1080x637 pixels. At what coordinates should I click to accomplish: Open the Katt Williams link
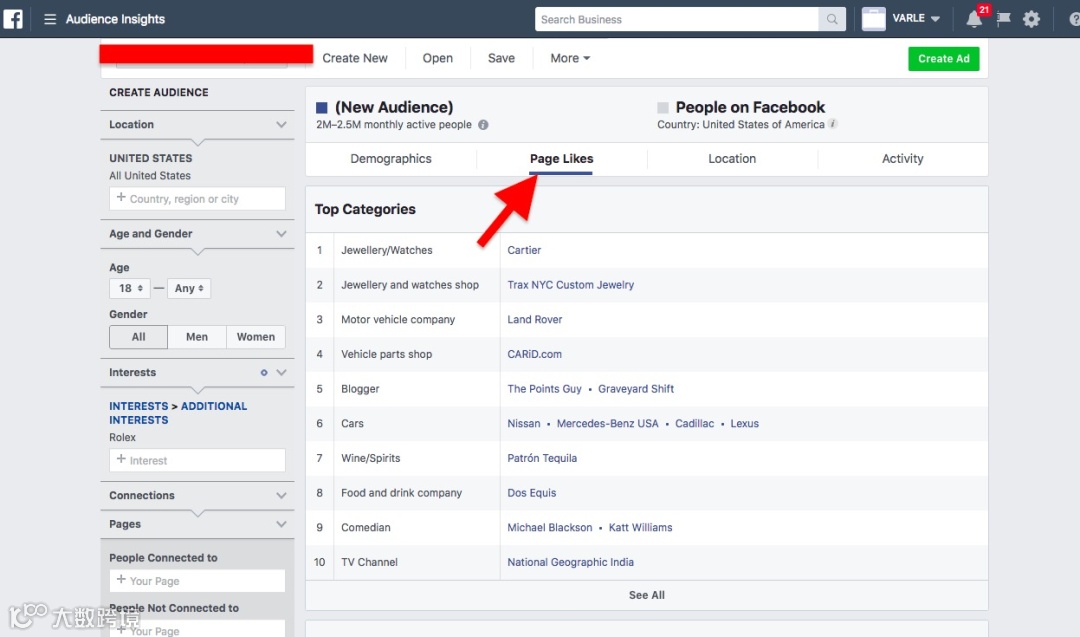tap(641, 528)
